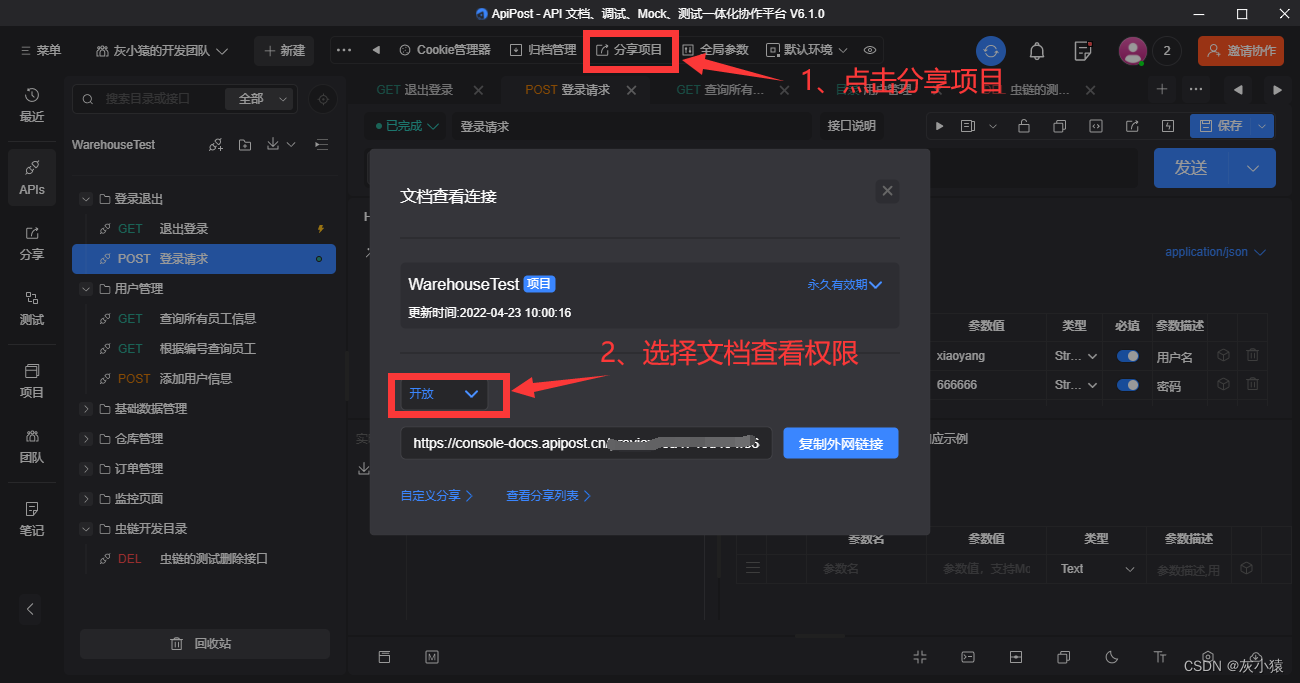Click the new API plug icon beside WarehouseTest
The width and height of the screenshot is (1300, 683).
[215, 145]
